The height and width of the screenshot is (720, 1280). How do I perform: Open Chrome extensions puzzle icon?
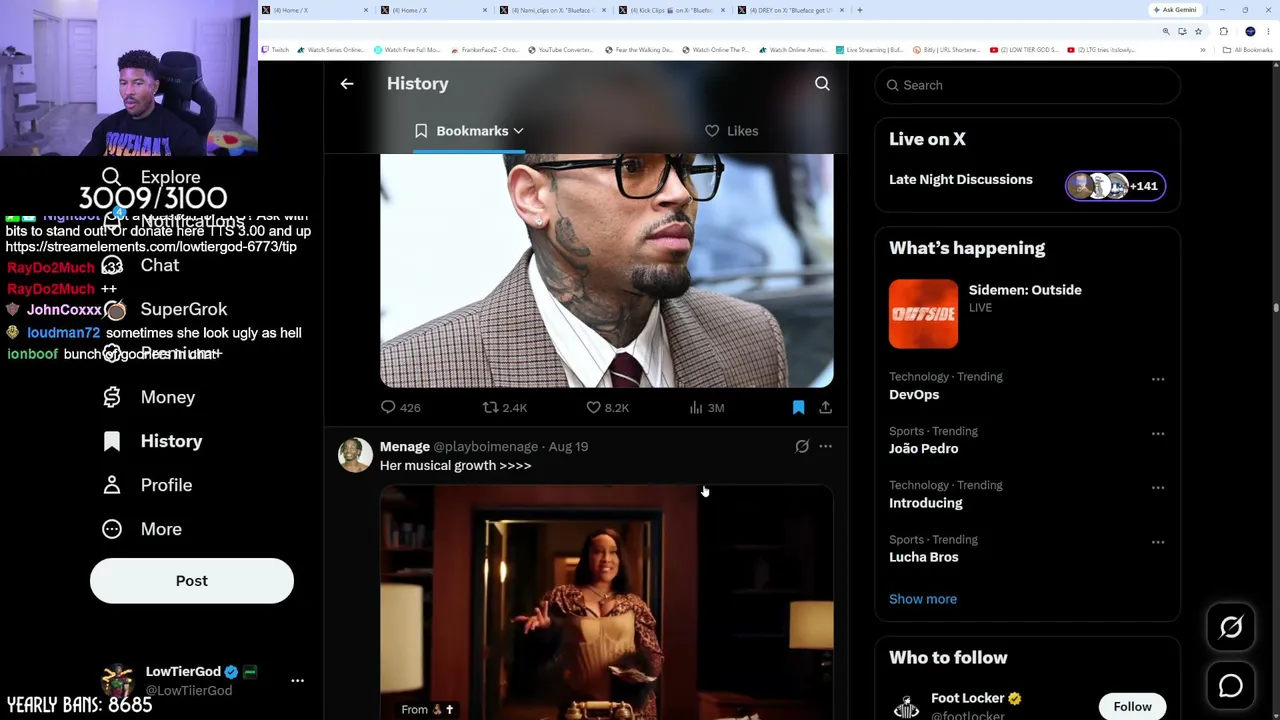point(1223,32)
